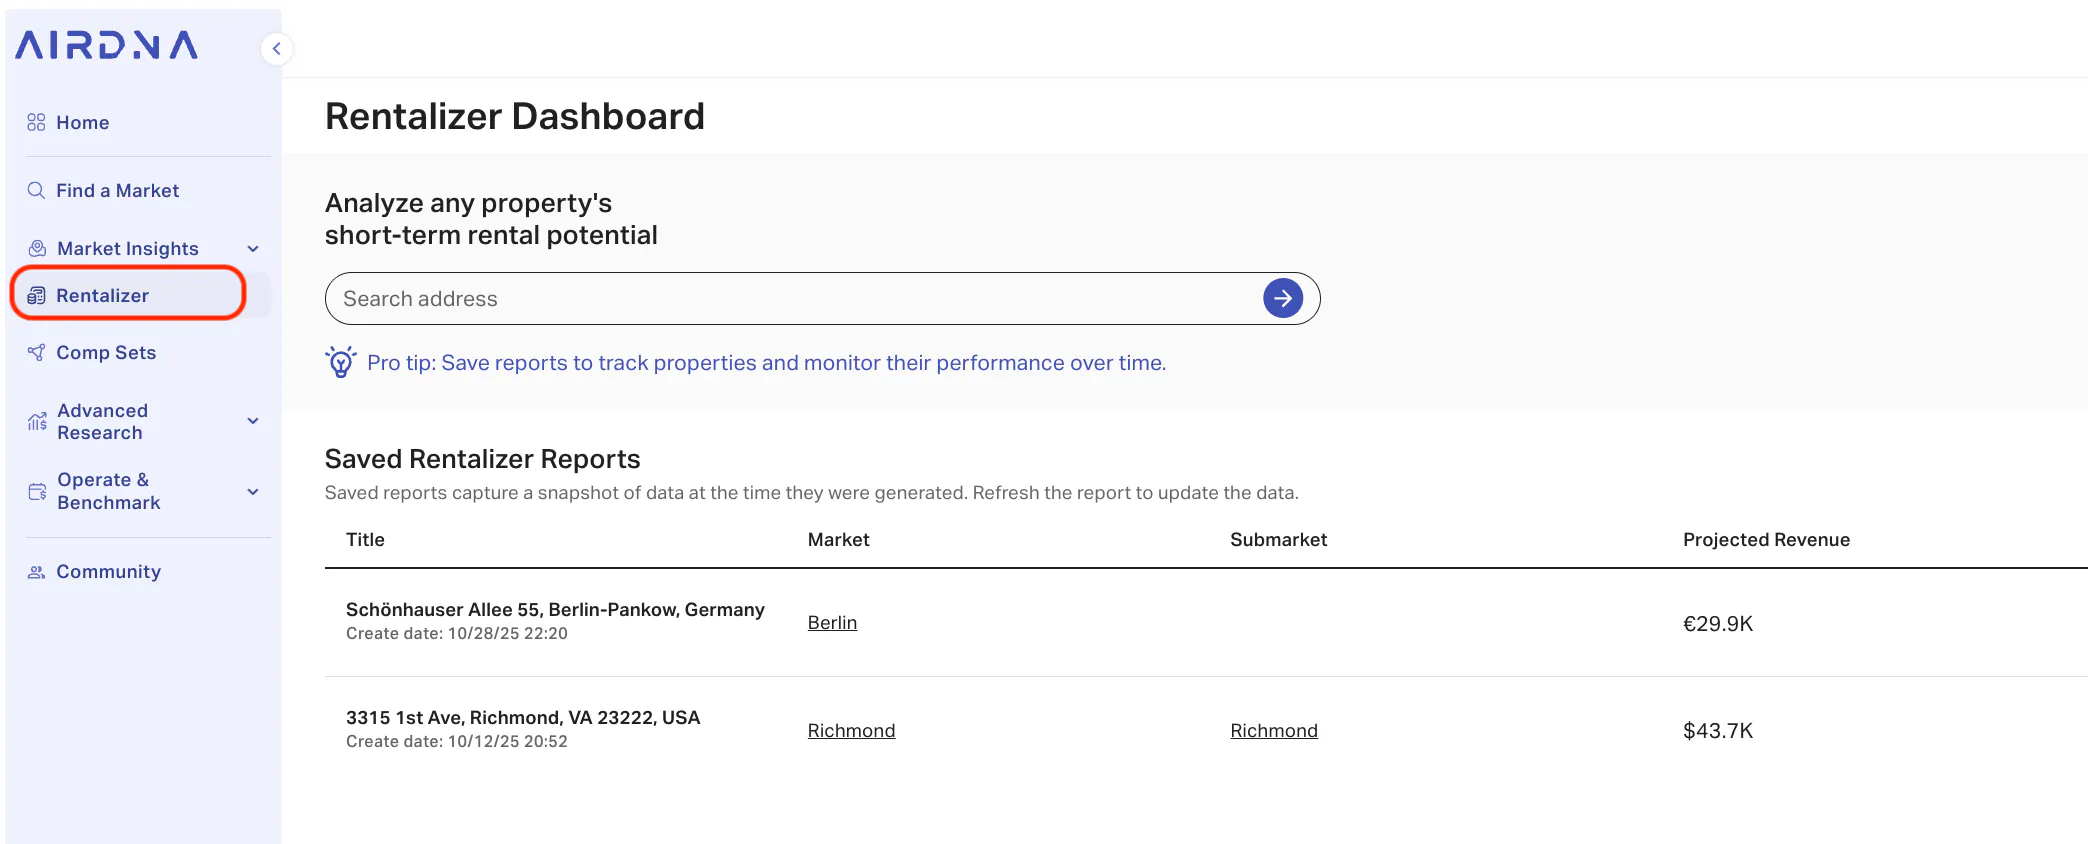Select Comp Sets in sidebar
Image resolution: width=2088 pixels, height=844 pixels.
pos(106,352)
